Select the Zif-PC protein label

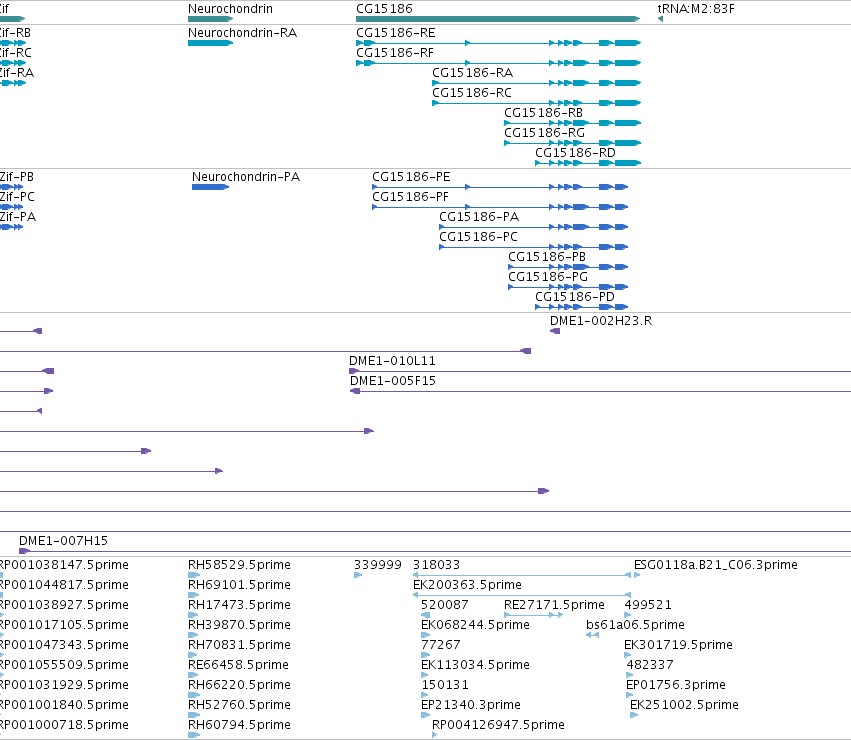17,197
